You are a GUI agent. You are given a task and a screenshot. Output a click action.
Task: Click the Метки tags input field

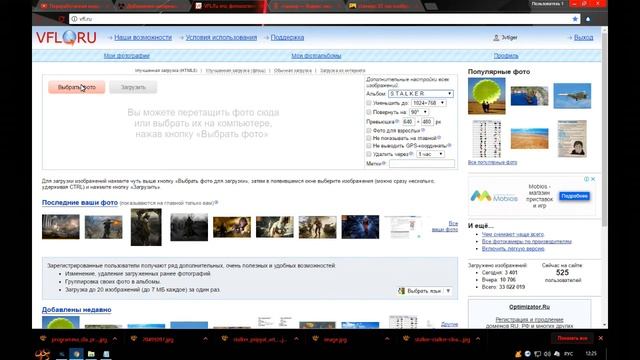(422, 163)
